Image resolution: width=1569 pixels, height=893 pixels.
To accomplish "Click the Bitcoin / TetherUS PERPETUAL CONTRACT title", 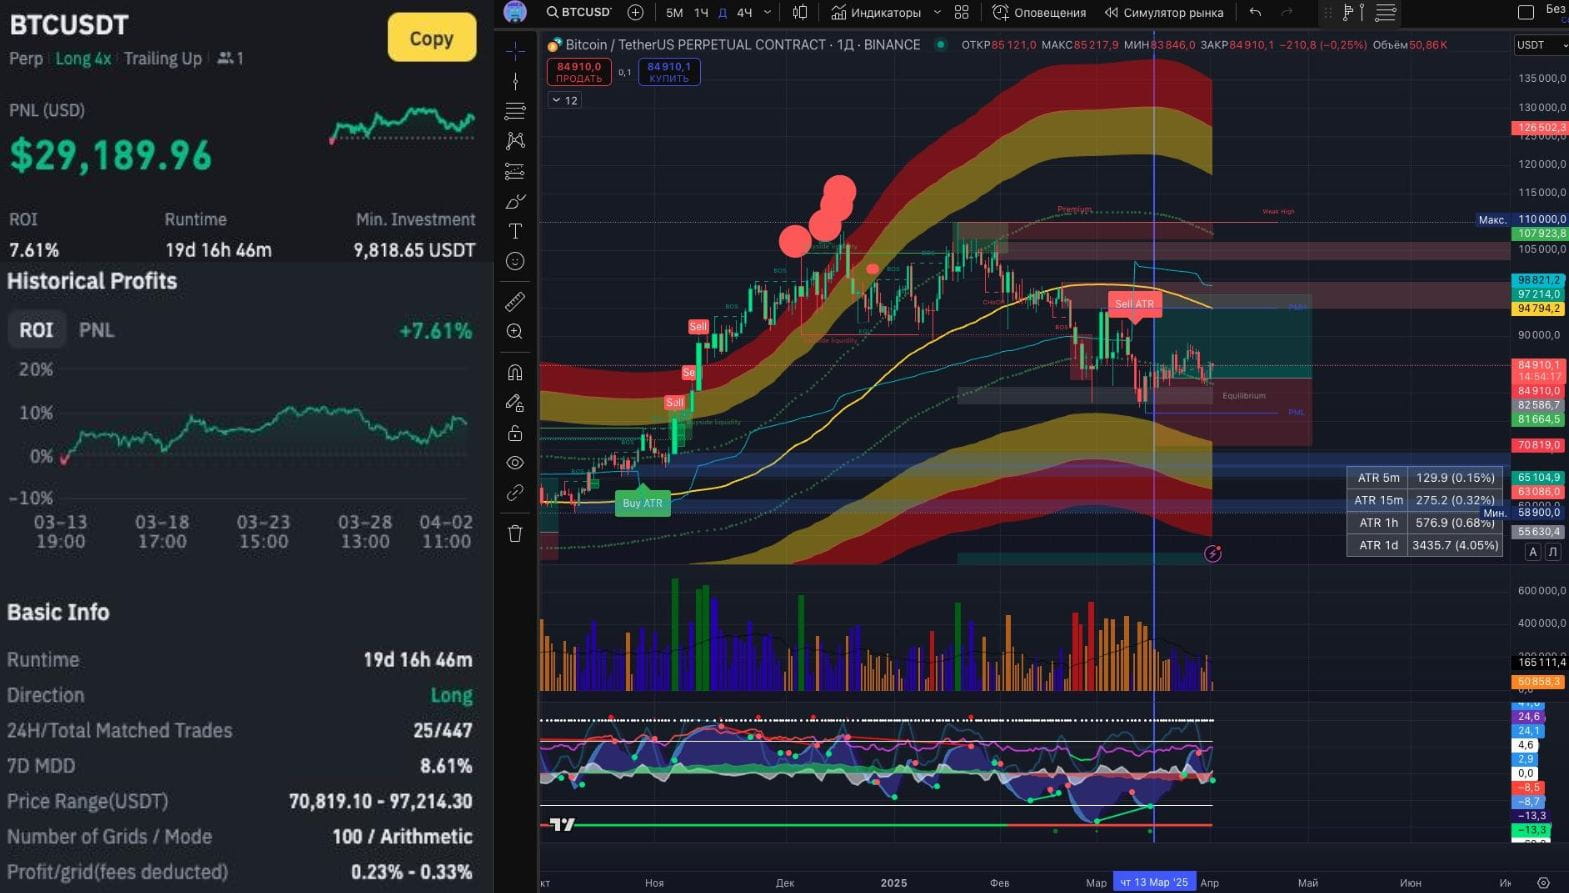I will [x=743, y=45].
